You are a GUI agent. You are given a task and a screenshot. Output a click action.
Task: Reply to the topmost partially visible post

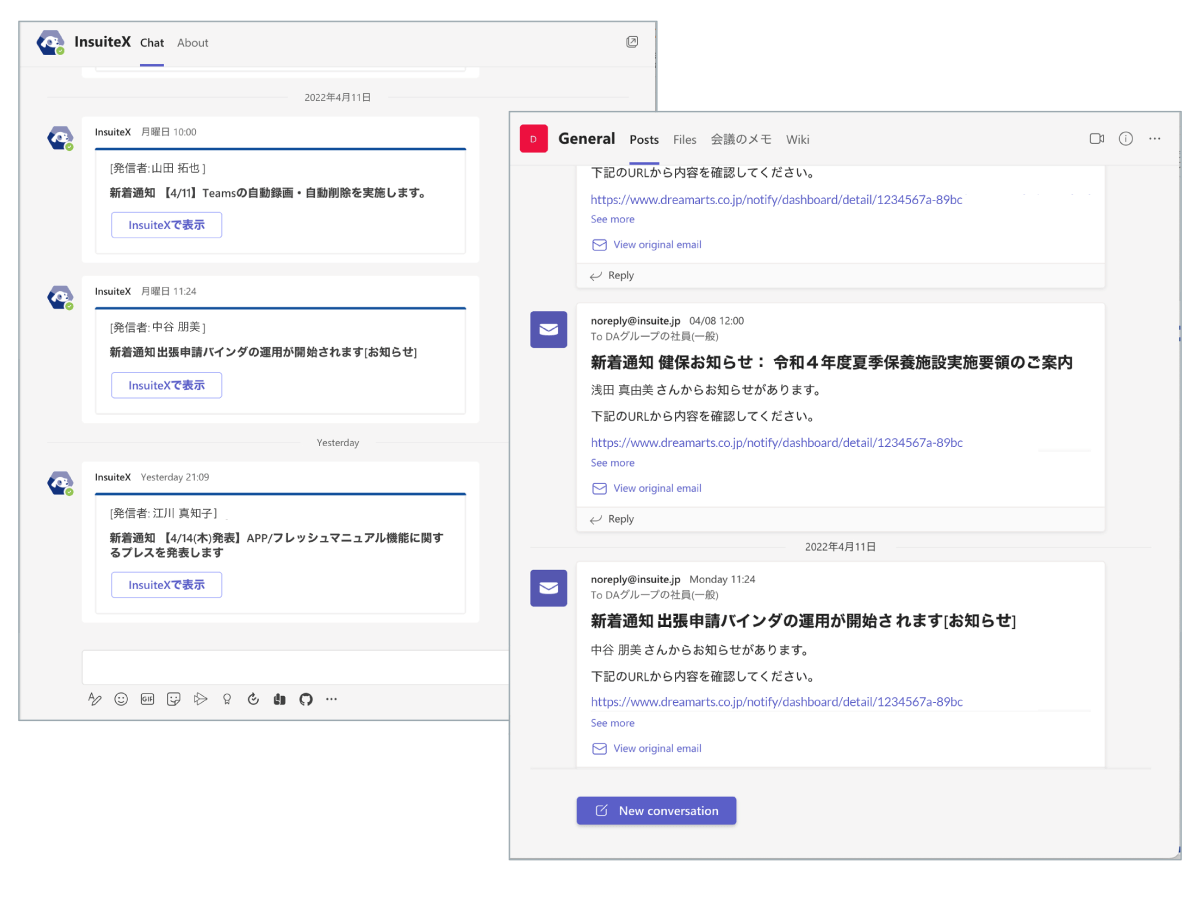click(x=612, y=275)
